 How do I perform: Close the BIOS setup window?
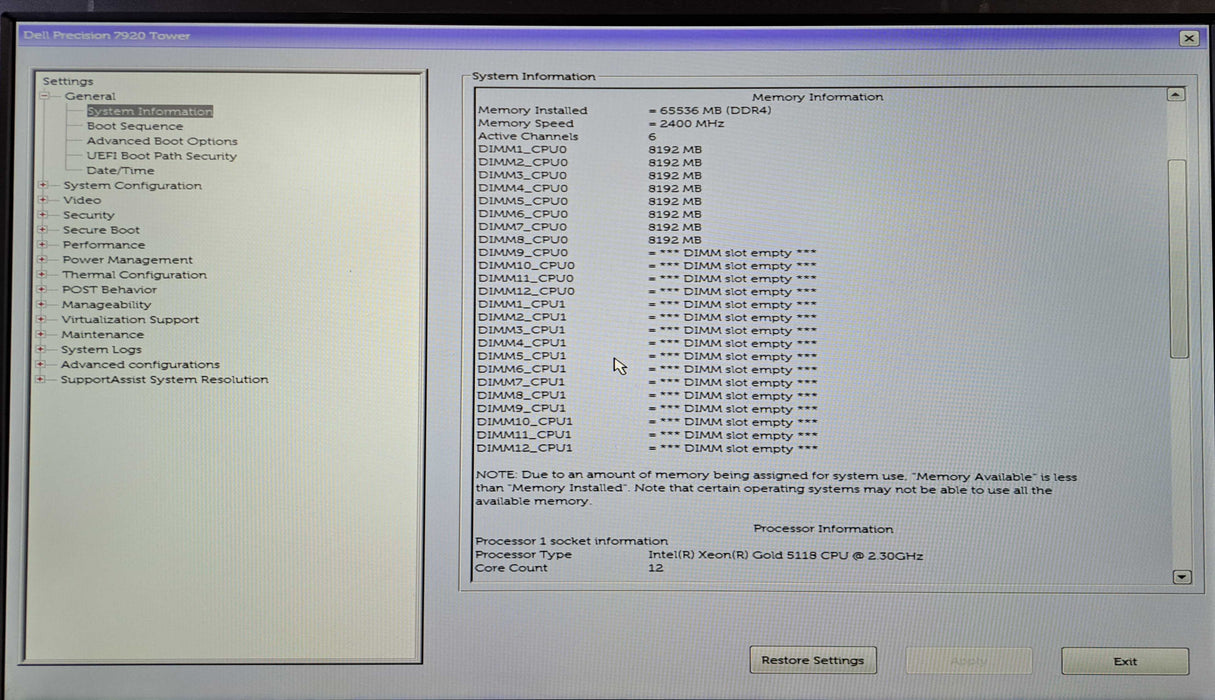pos(1188,38)
